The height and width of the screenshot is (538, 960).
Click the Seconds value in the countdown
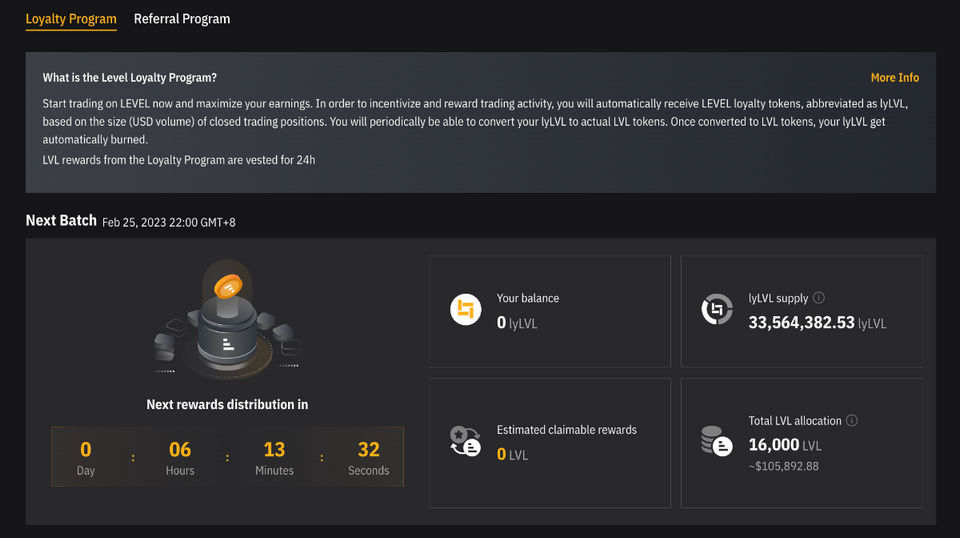(368, 450)
